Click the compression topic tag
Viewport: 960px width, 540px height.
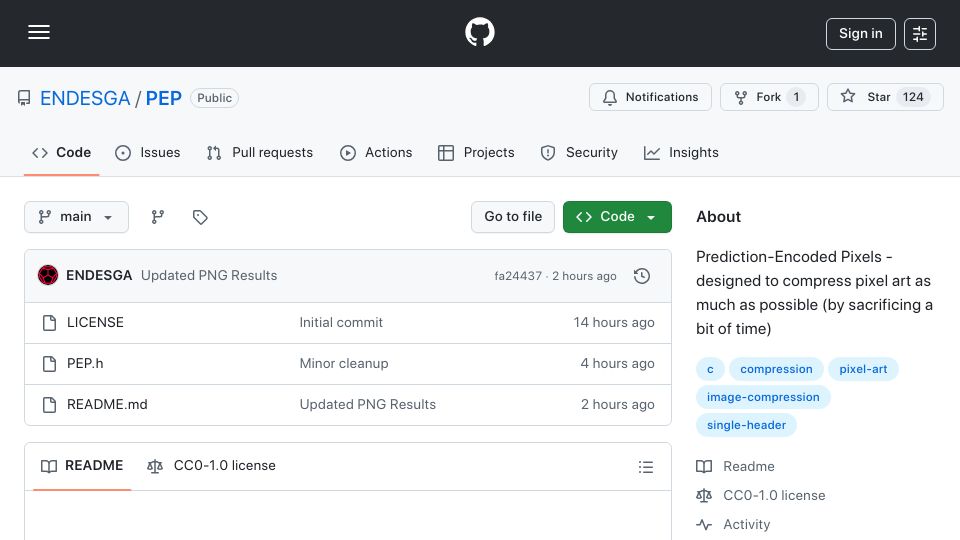776,369
